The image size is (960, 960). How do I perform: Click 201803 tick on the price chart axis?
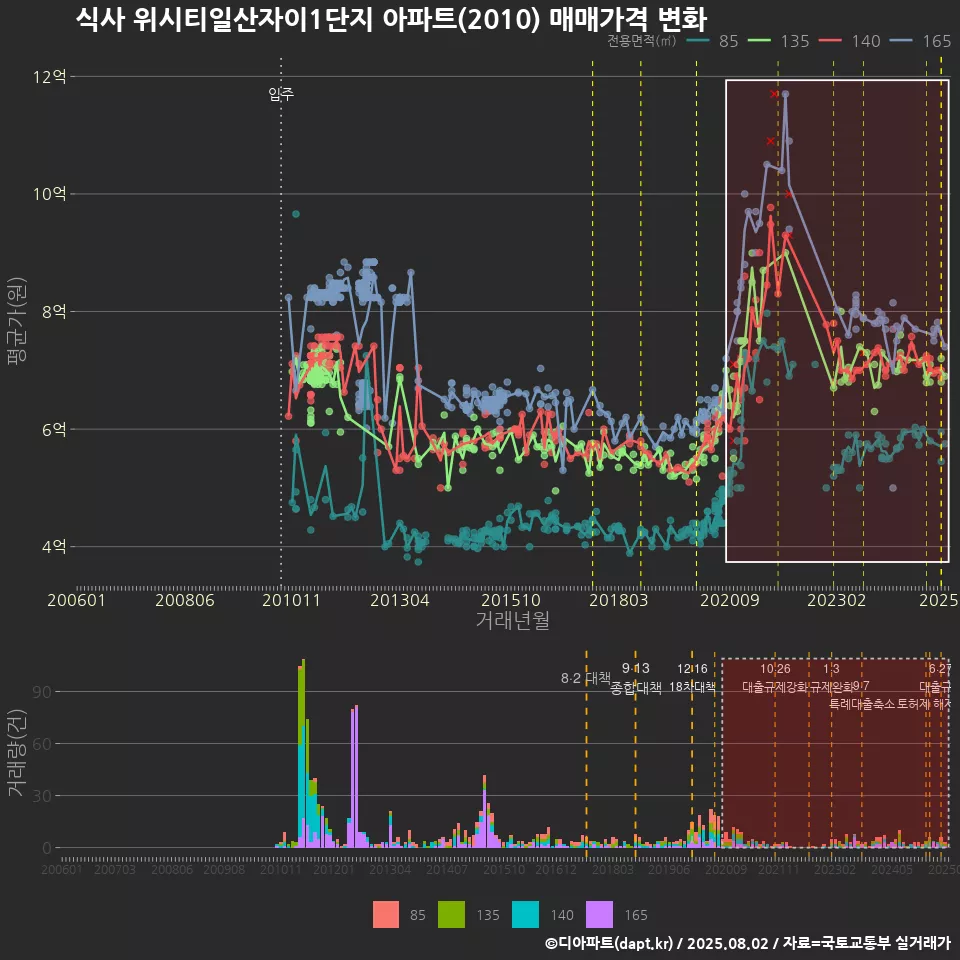(x=618, y=600)
